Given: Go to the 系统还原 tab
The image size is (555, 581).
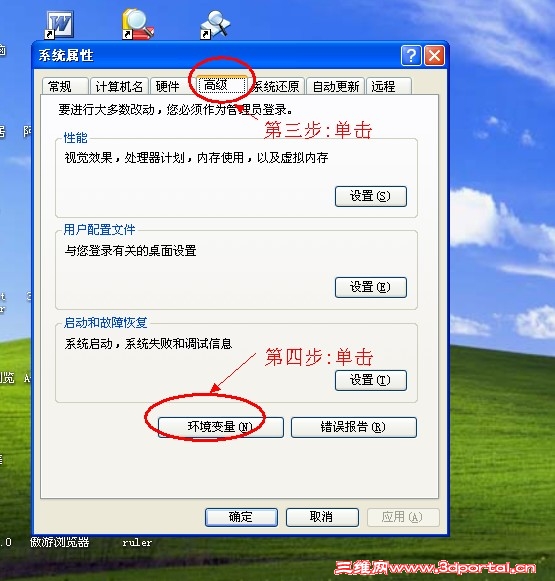Looking at the screenshot, I should (x=277, y=86).
